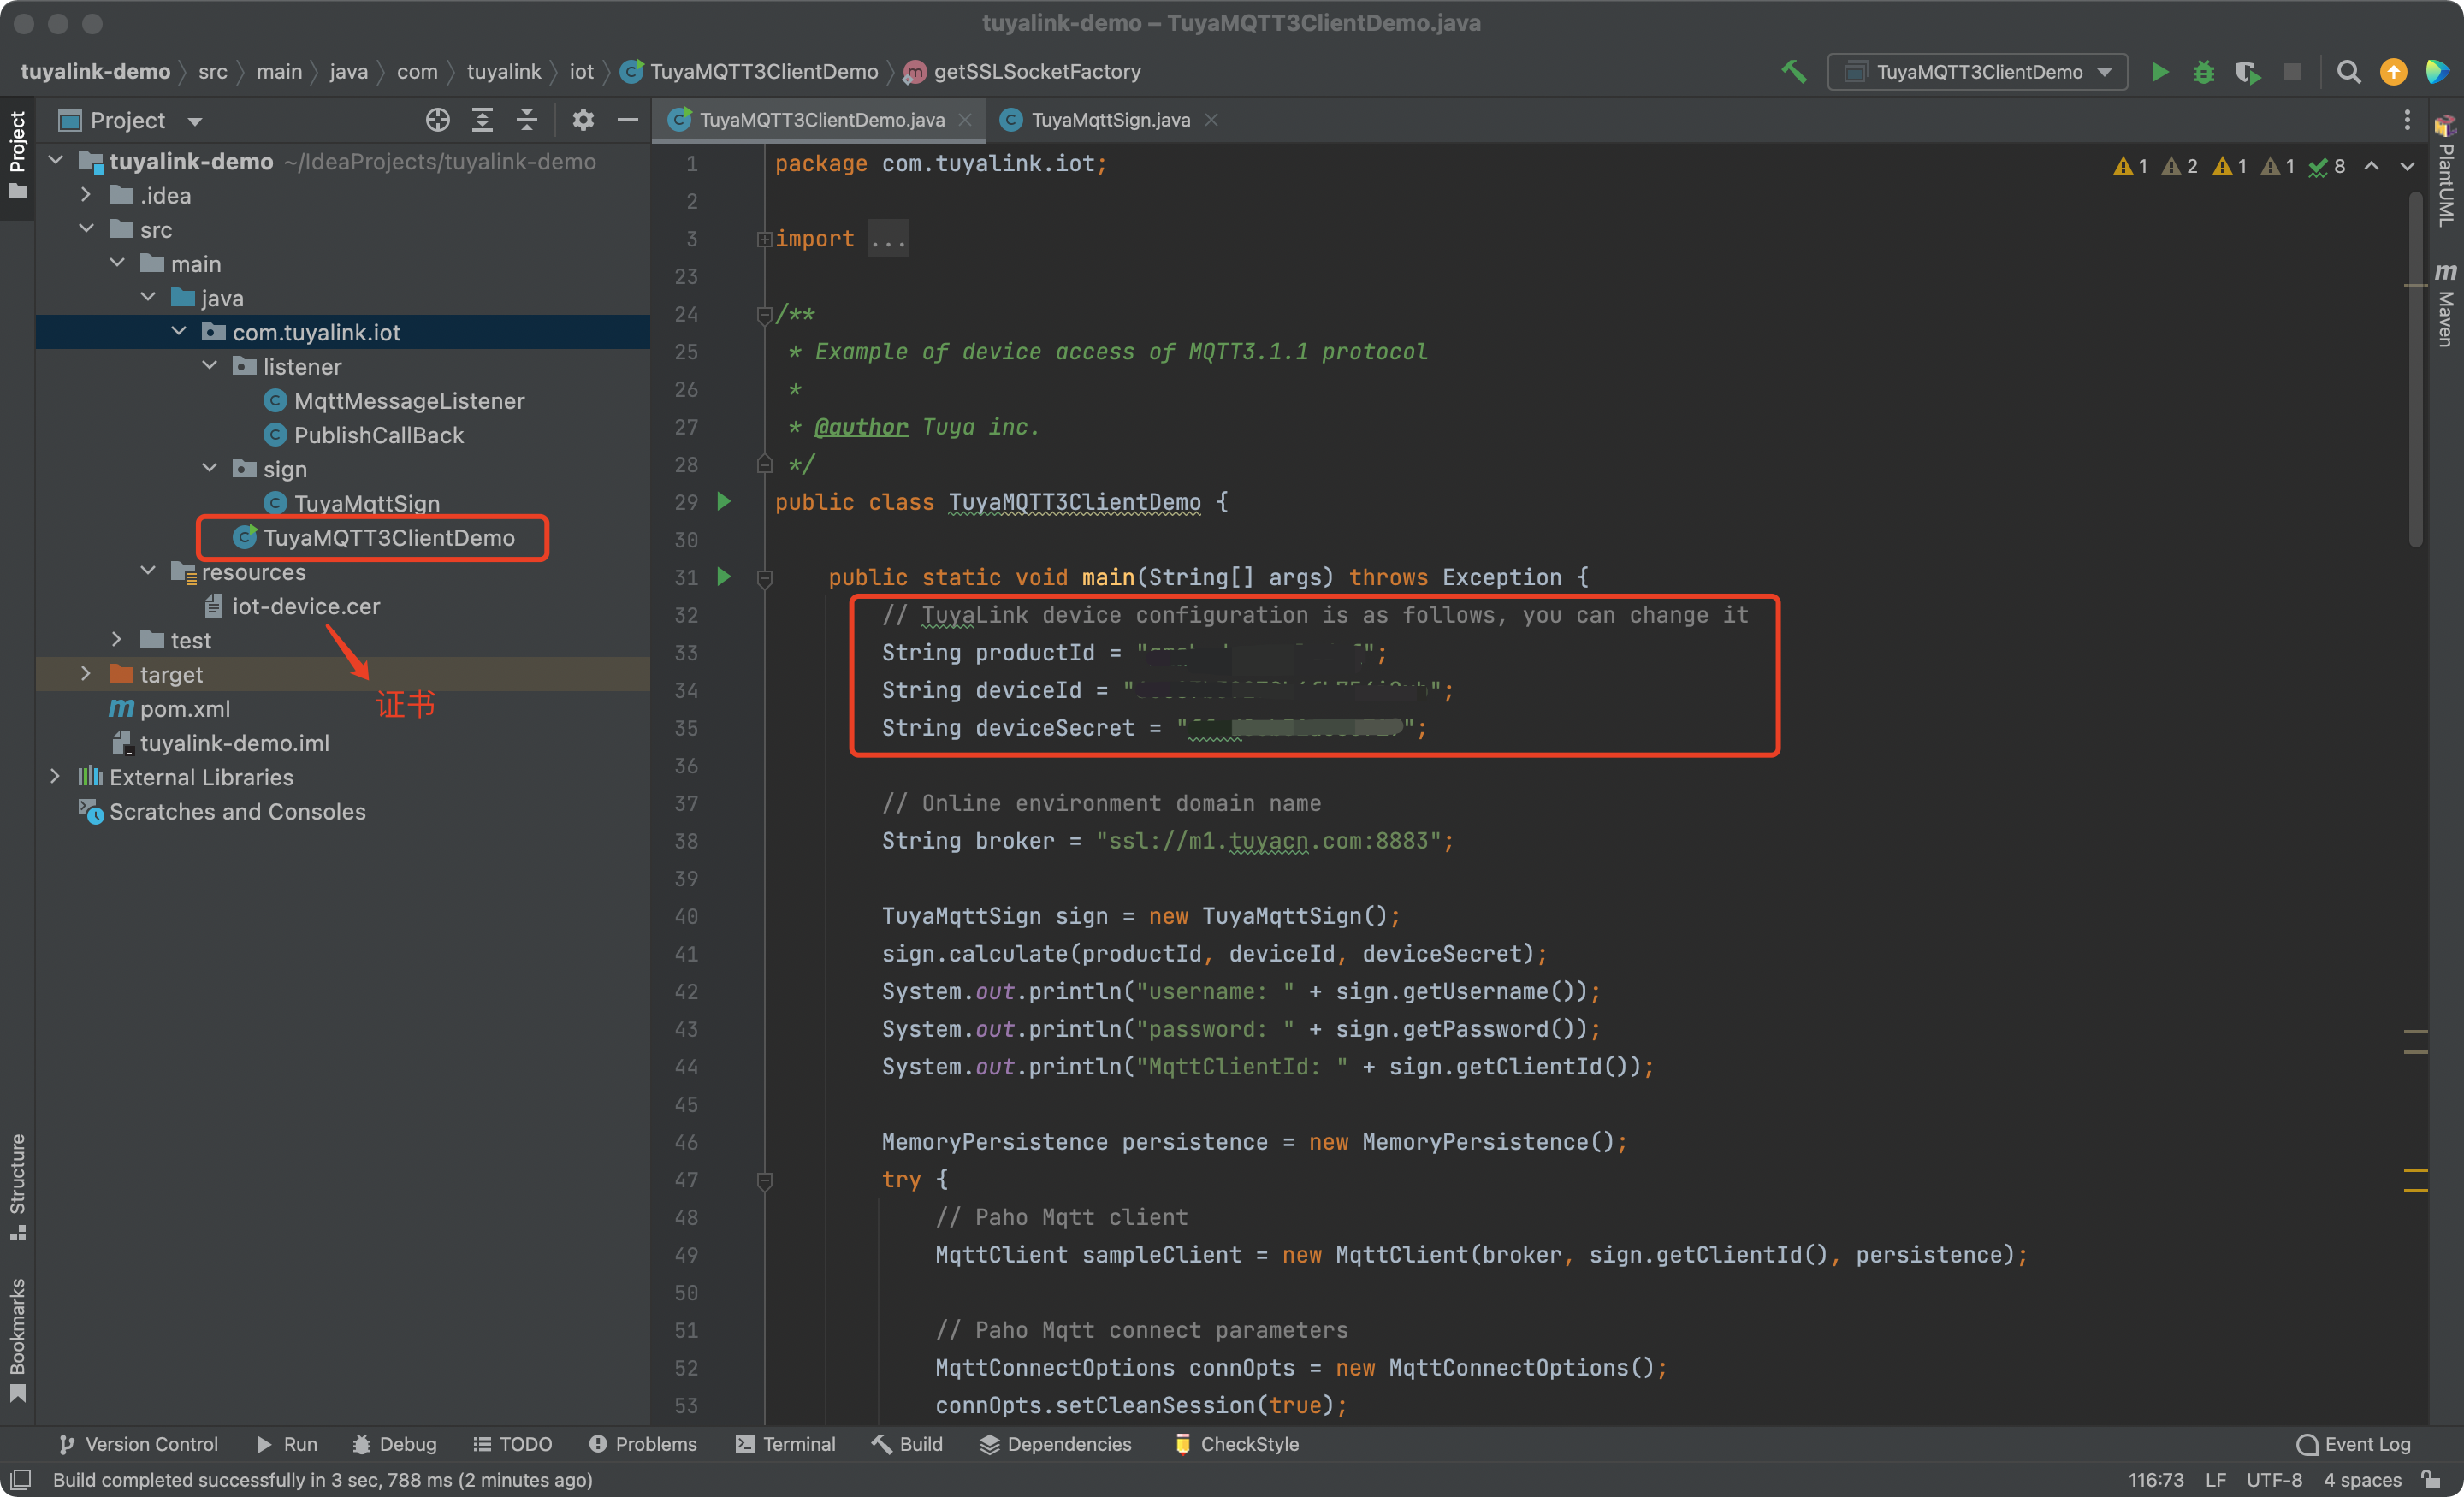Toggle the Bookmarks tool window

coord(17,1339)
